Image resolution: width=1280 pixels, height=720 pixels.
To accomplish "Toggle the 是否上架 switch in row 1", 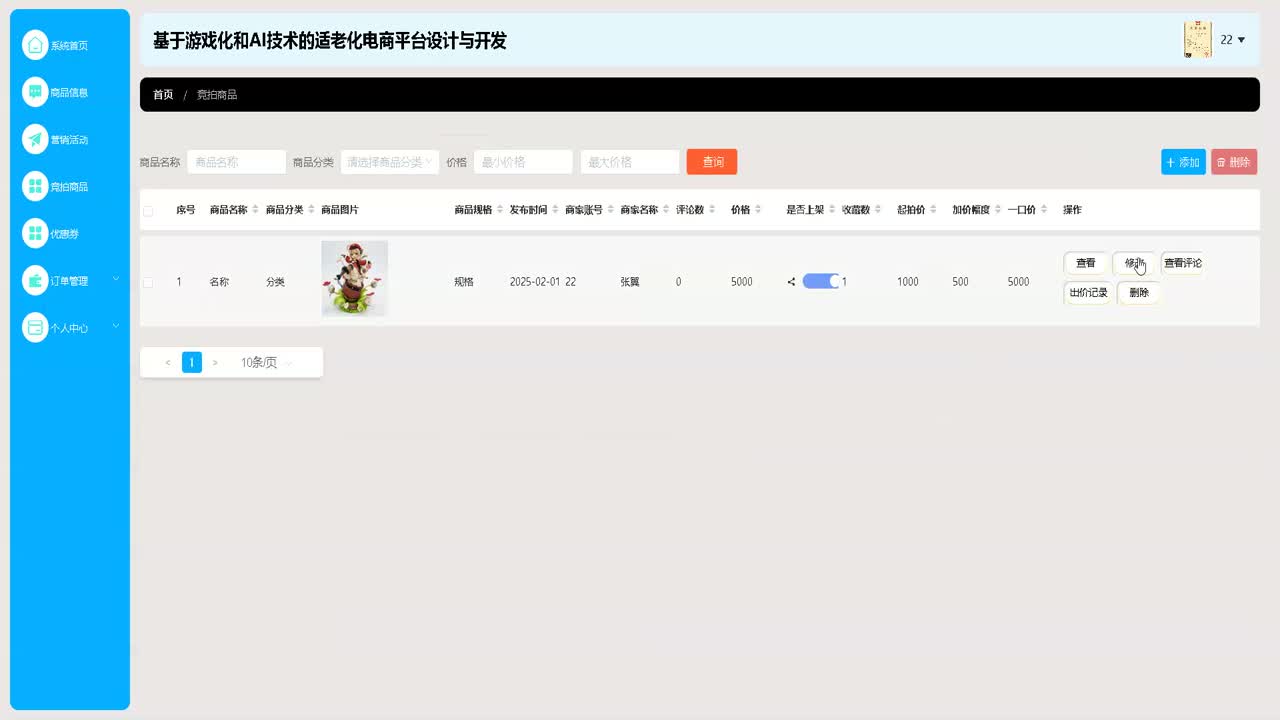I will click(821, 282).
